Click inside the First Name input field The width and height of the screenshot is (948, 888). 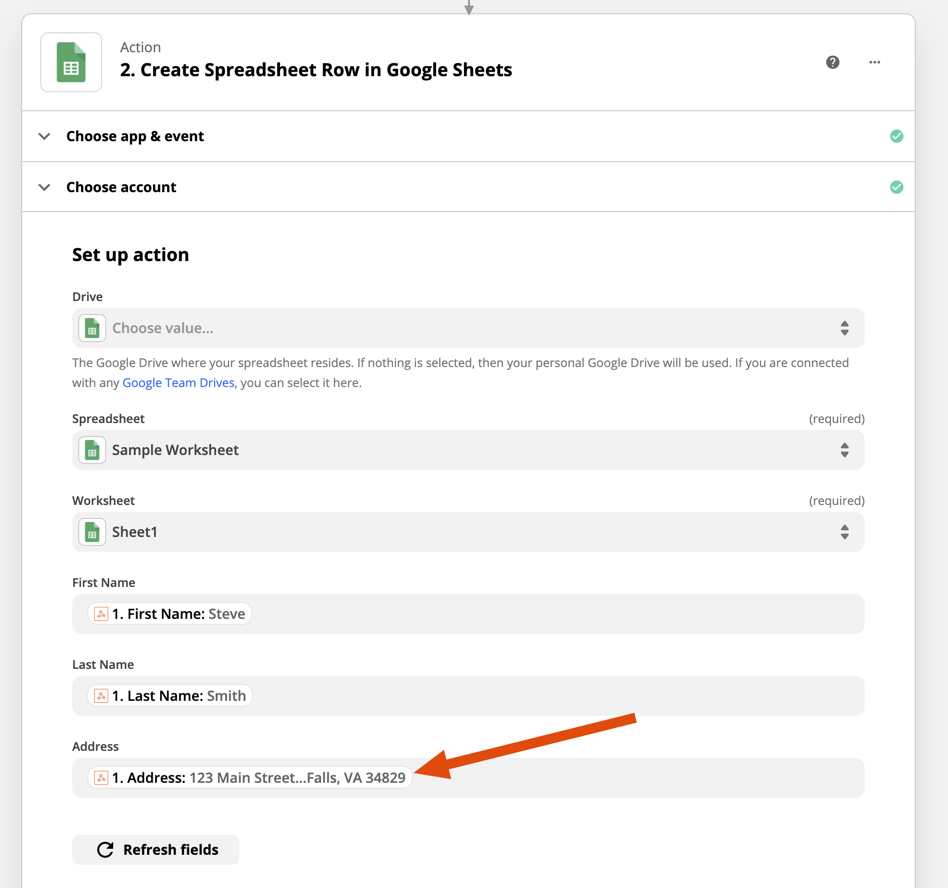pyautogui.click(x=468, y=614)
